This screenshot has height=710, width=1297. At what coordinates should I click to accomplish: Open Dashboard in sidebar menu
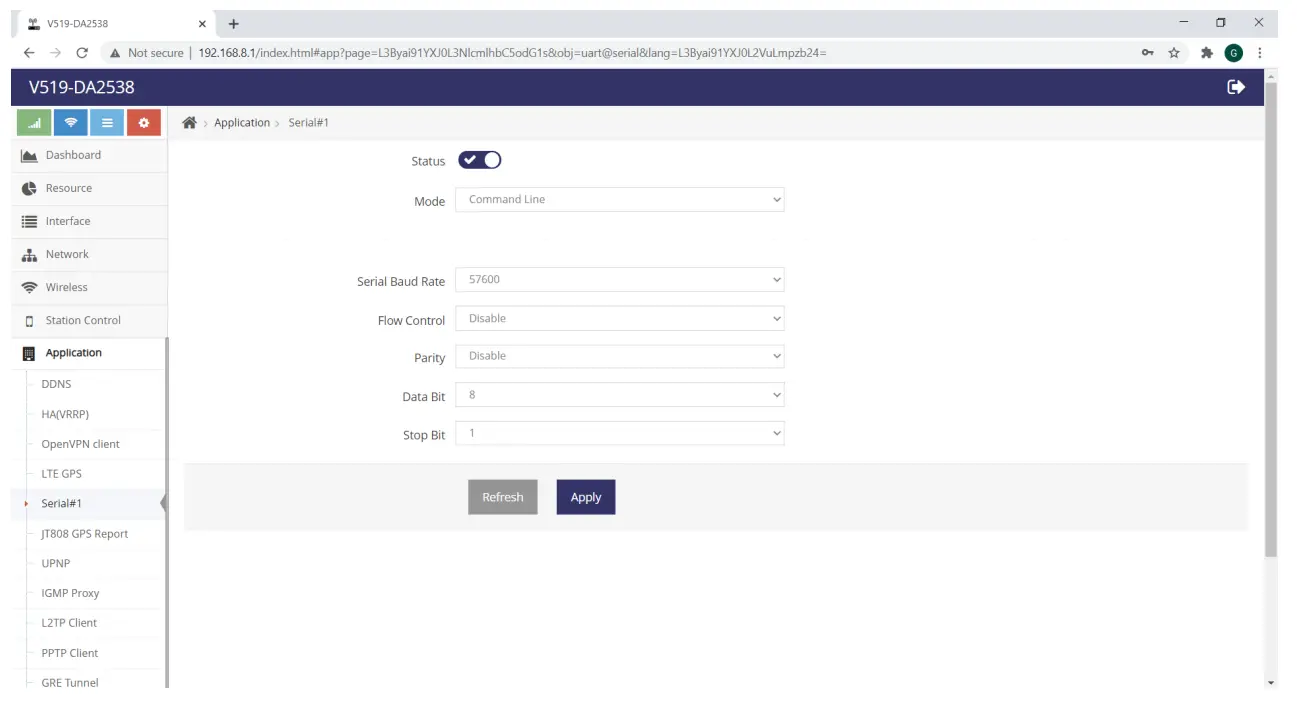coord(89,155)
